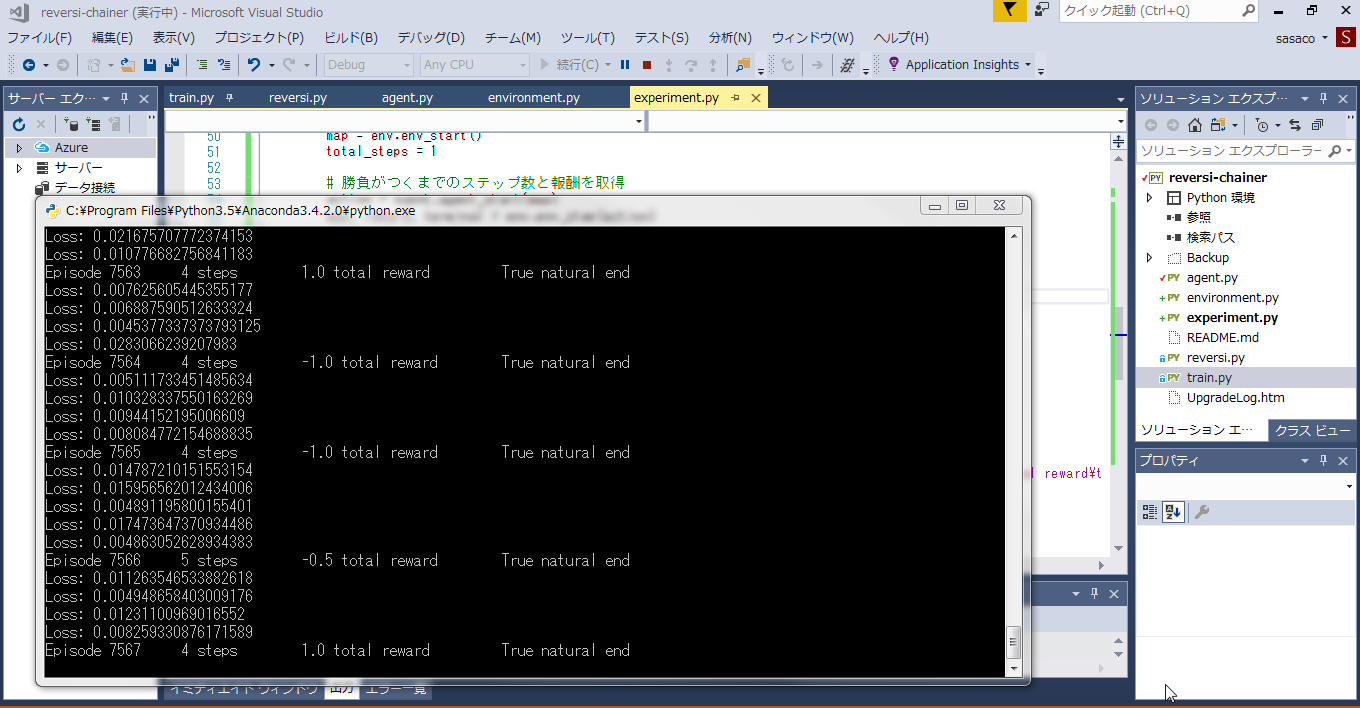Image resolution: width=1360 pixels, height=708 pixels.
Task: Select the reversi-chainer project node
Action: point(1217,178)
